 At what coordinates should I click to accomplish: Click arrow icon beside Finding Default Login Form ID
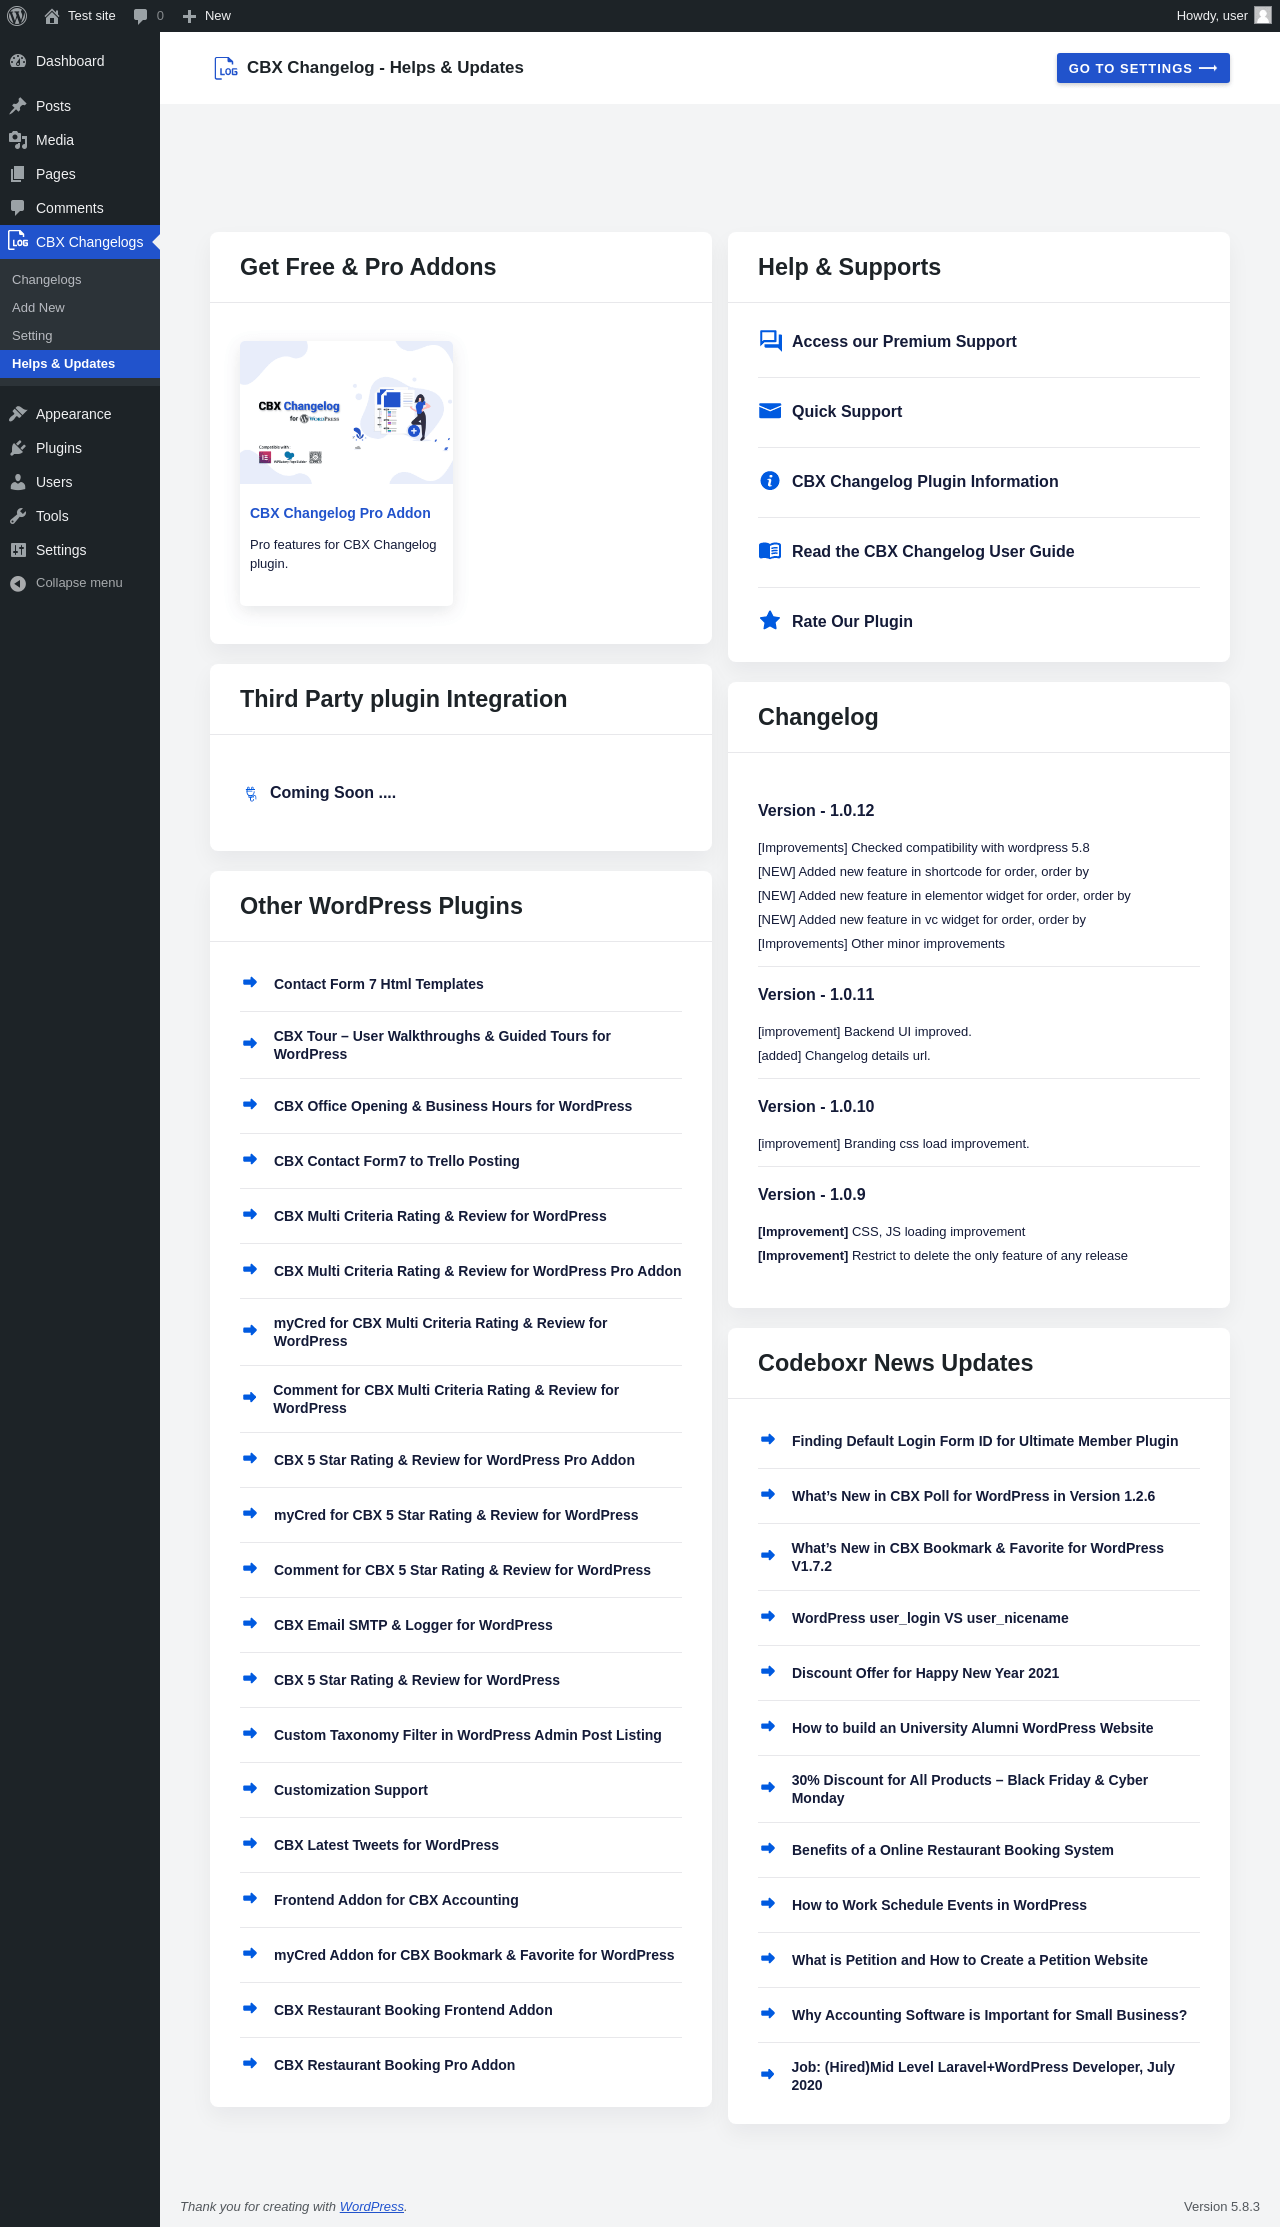[768, 1439]
